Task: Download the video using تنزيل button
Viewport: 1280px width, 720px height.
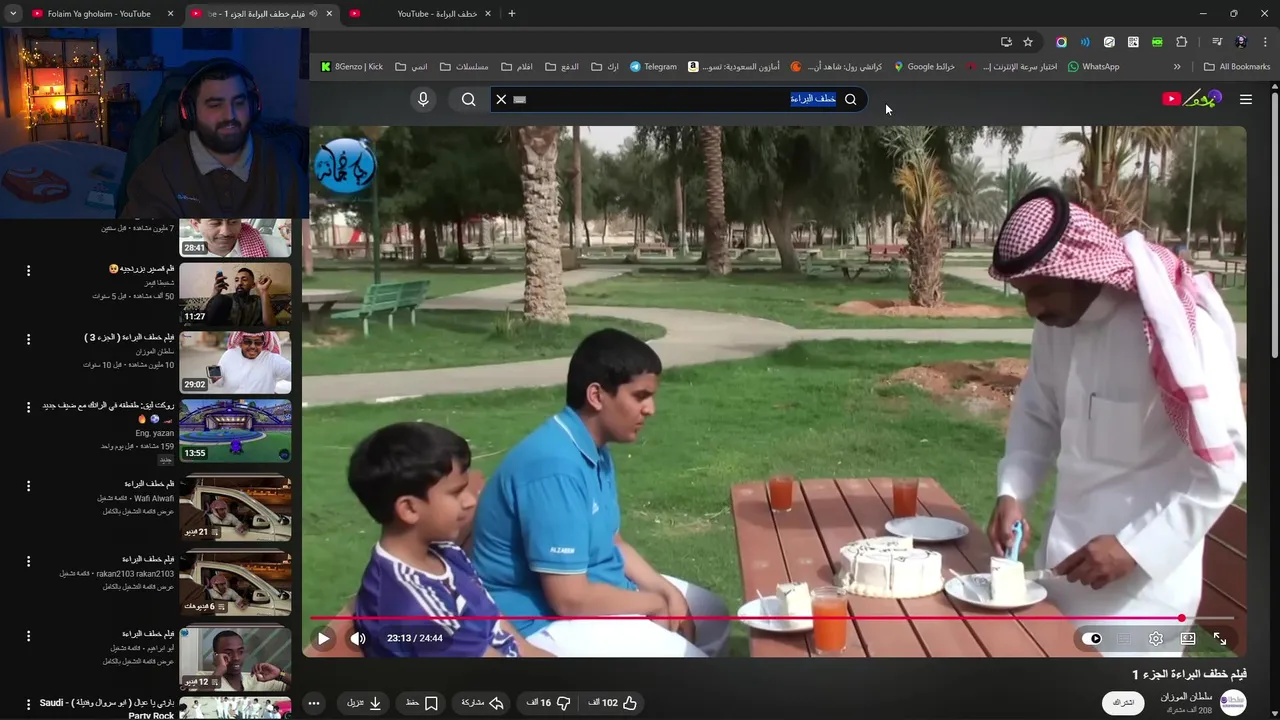Action: (364, 703)
